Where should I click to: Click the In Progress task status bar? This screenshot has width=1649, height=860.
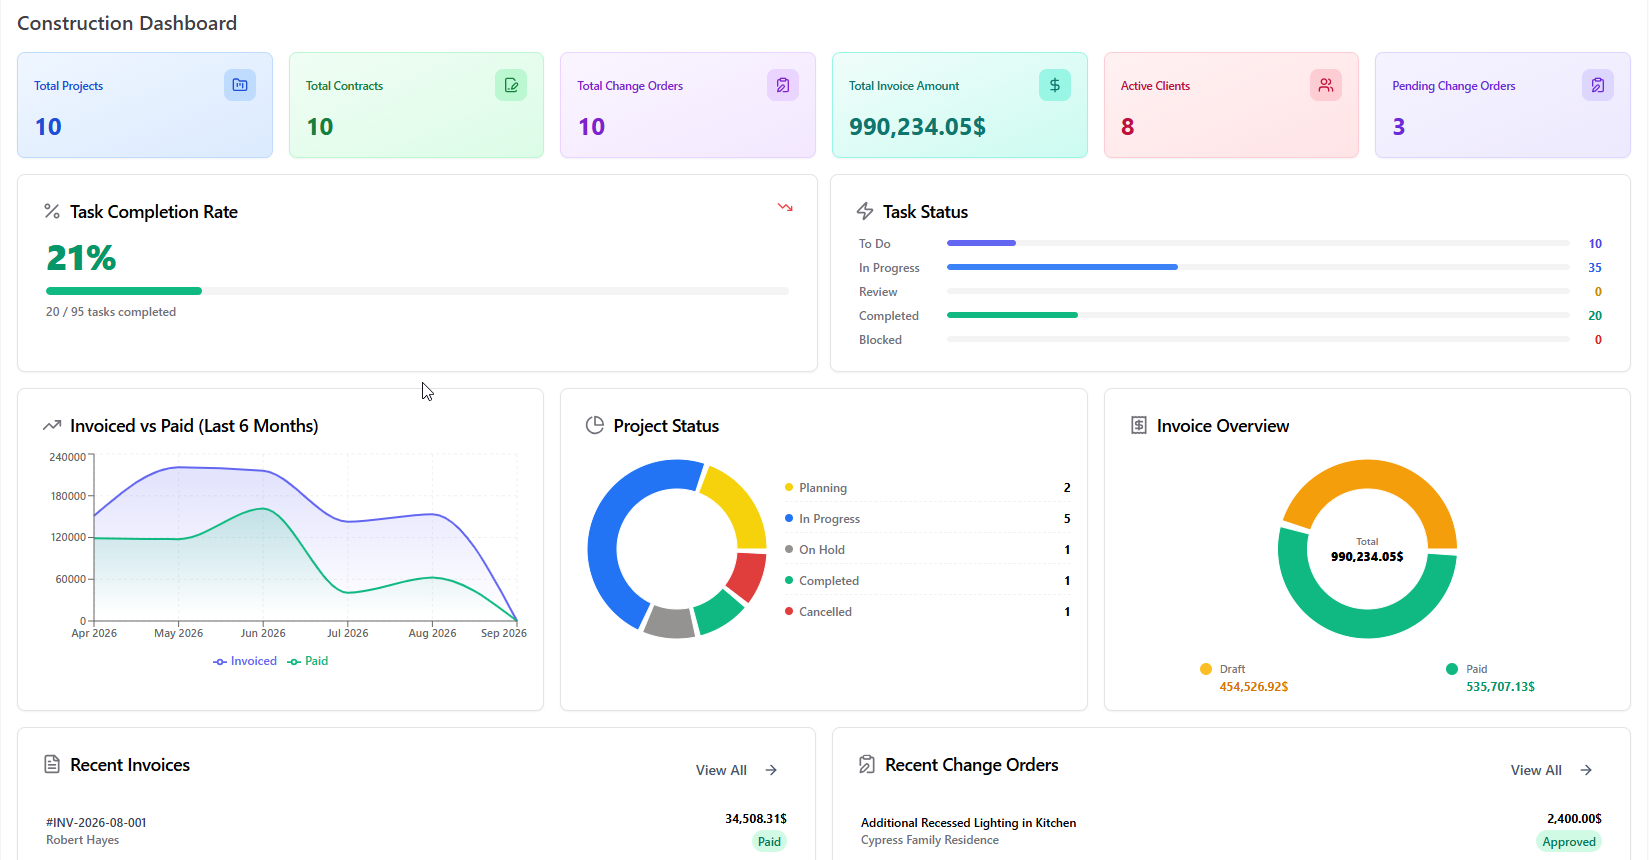(1258, 267)
